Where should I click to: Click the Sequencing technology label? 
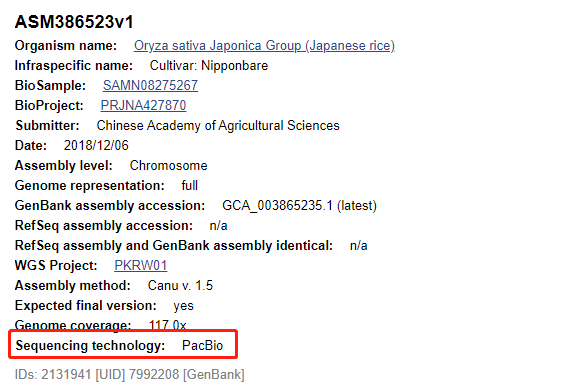90,346
